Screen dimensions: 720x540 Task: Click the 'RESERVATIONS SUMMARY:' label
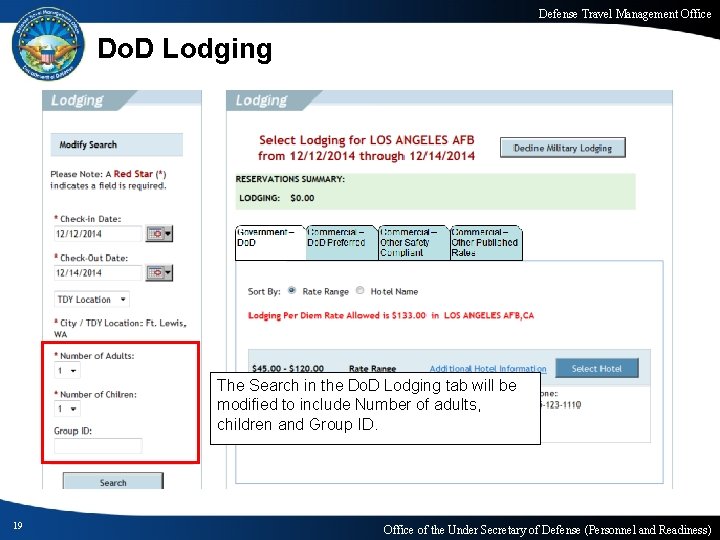click(x=290, y=179)
